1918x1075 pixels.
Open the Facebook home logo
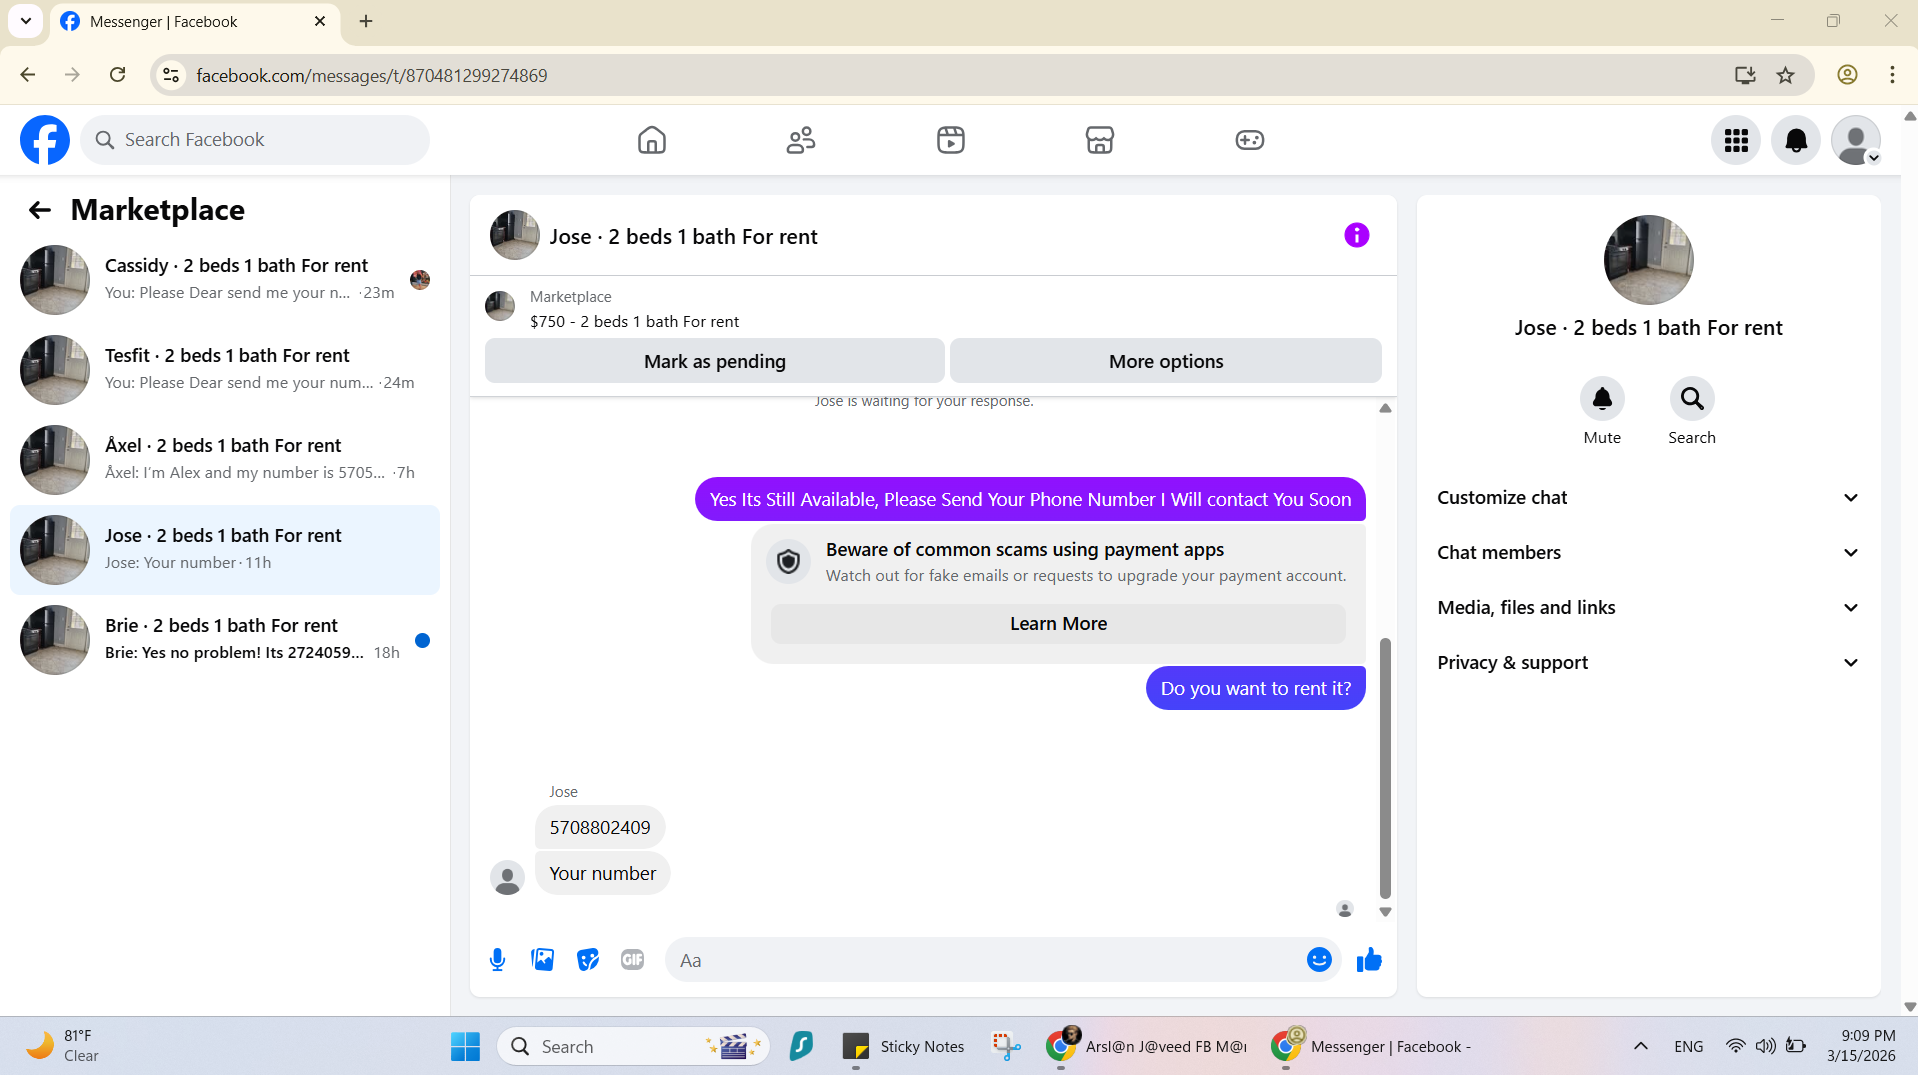pyautogui.click(x=45, y=140)
